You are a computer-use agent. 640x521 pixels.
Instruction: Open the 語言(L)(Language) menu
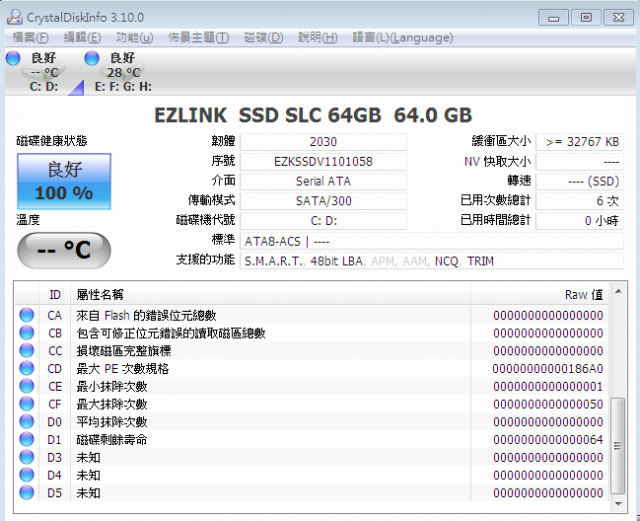[x=402, y=38]
